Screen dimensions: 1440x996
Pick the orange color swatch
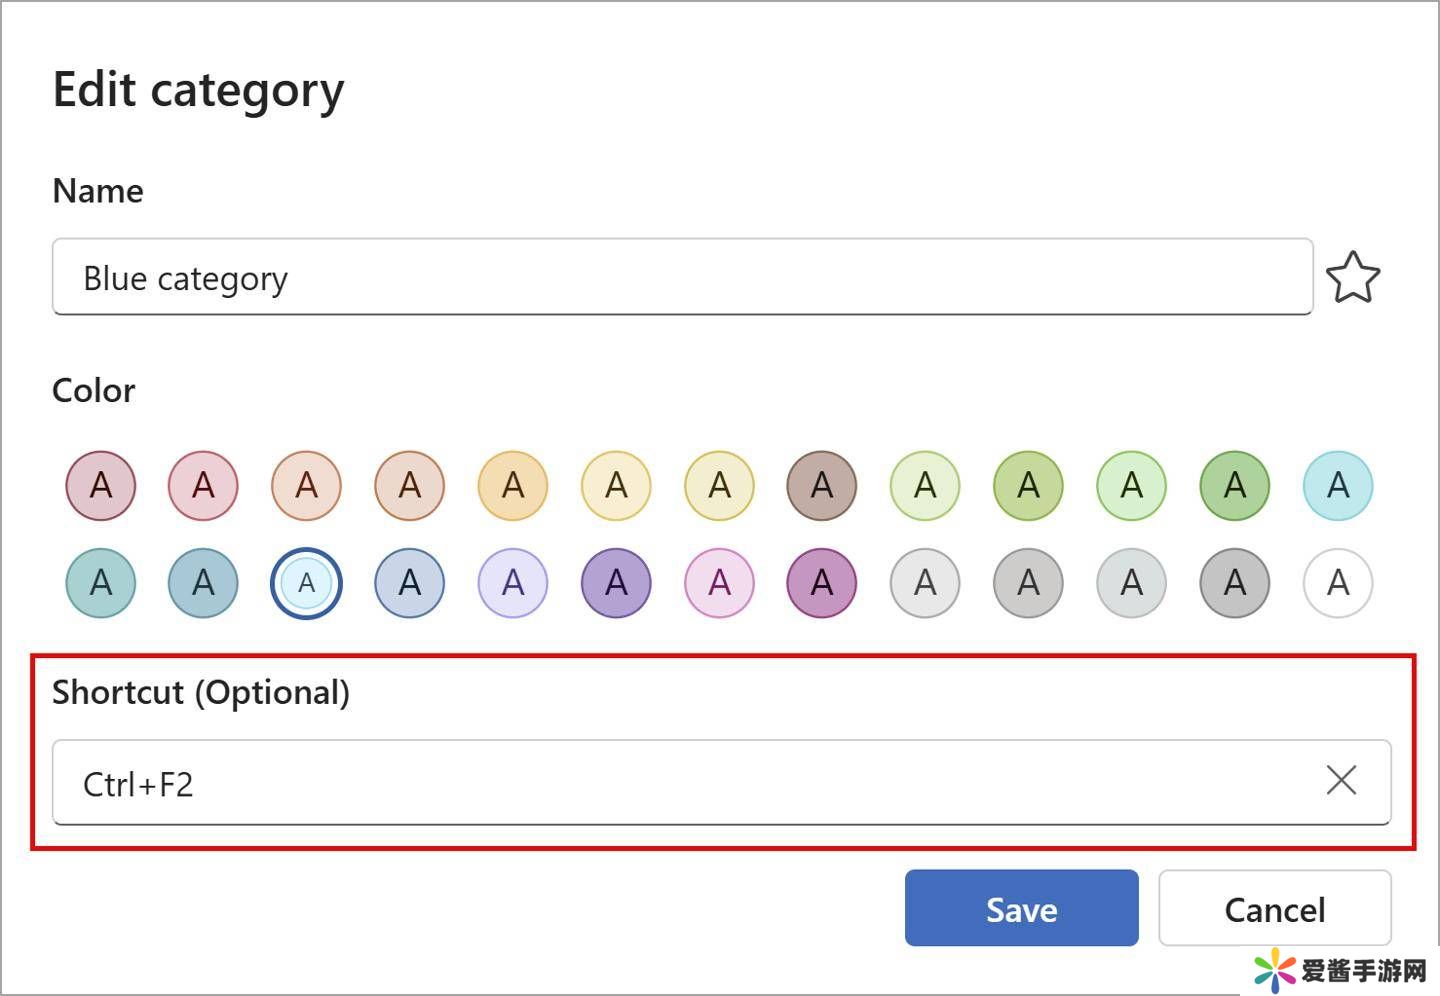(x=513, y=486)
